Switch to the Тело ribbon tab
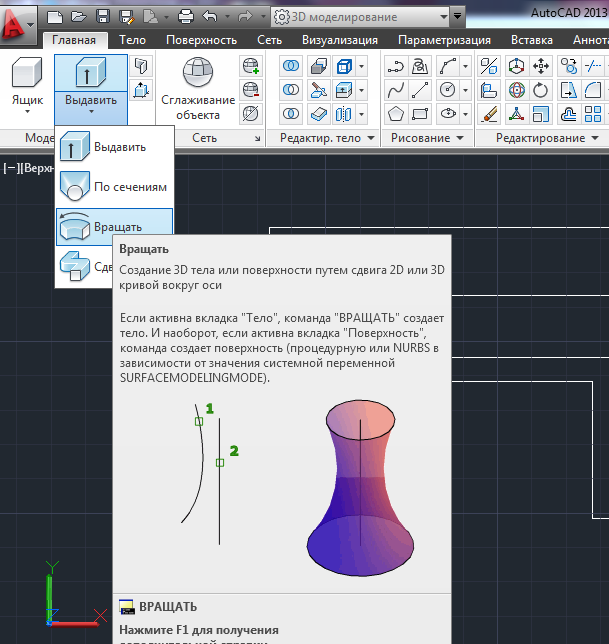 click(132, 40)
